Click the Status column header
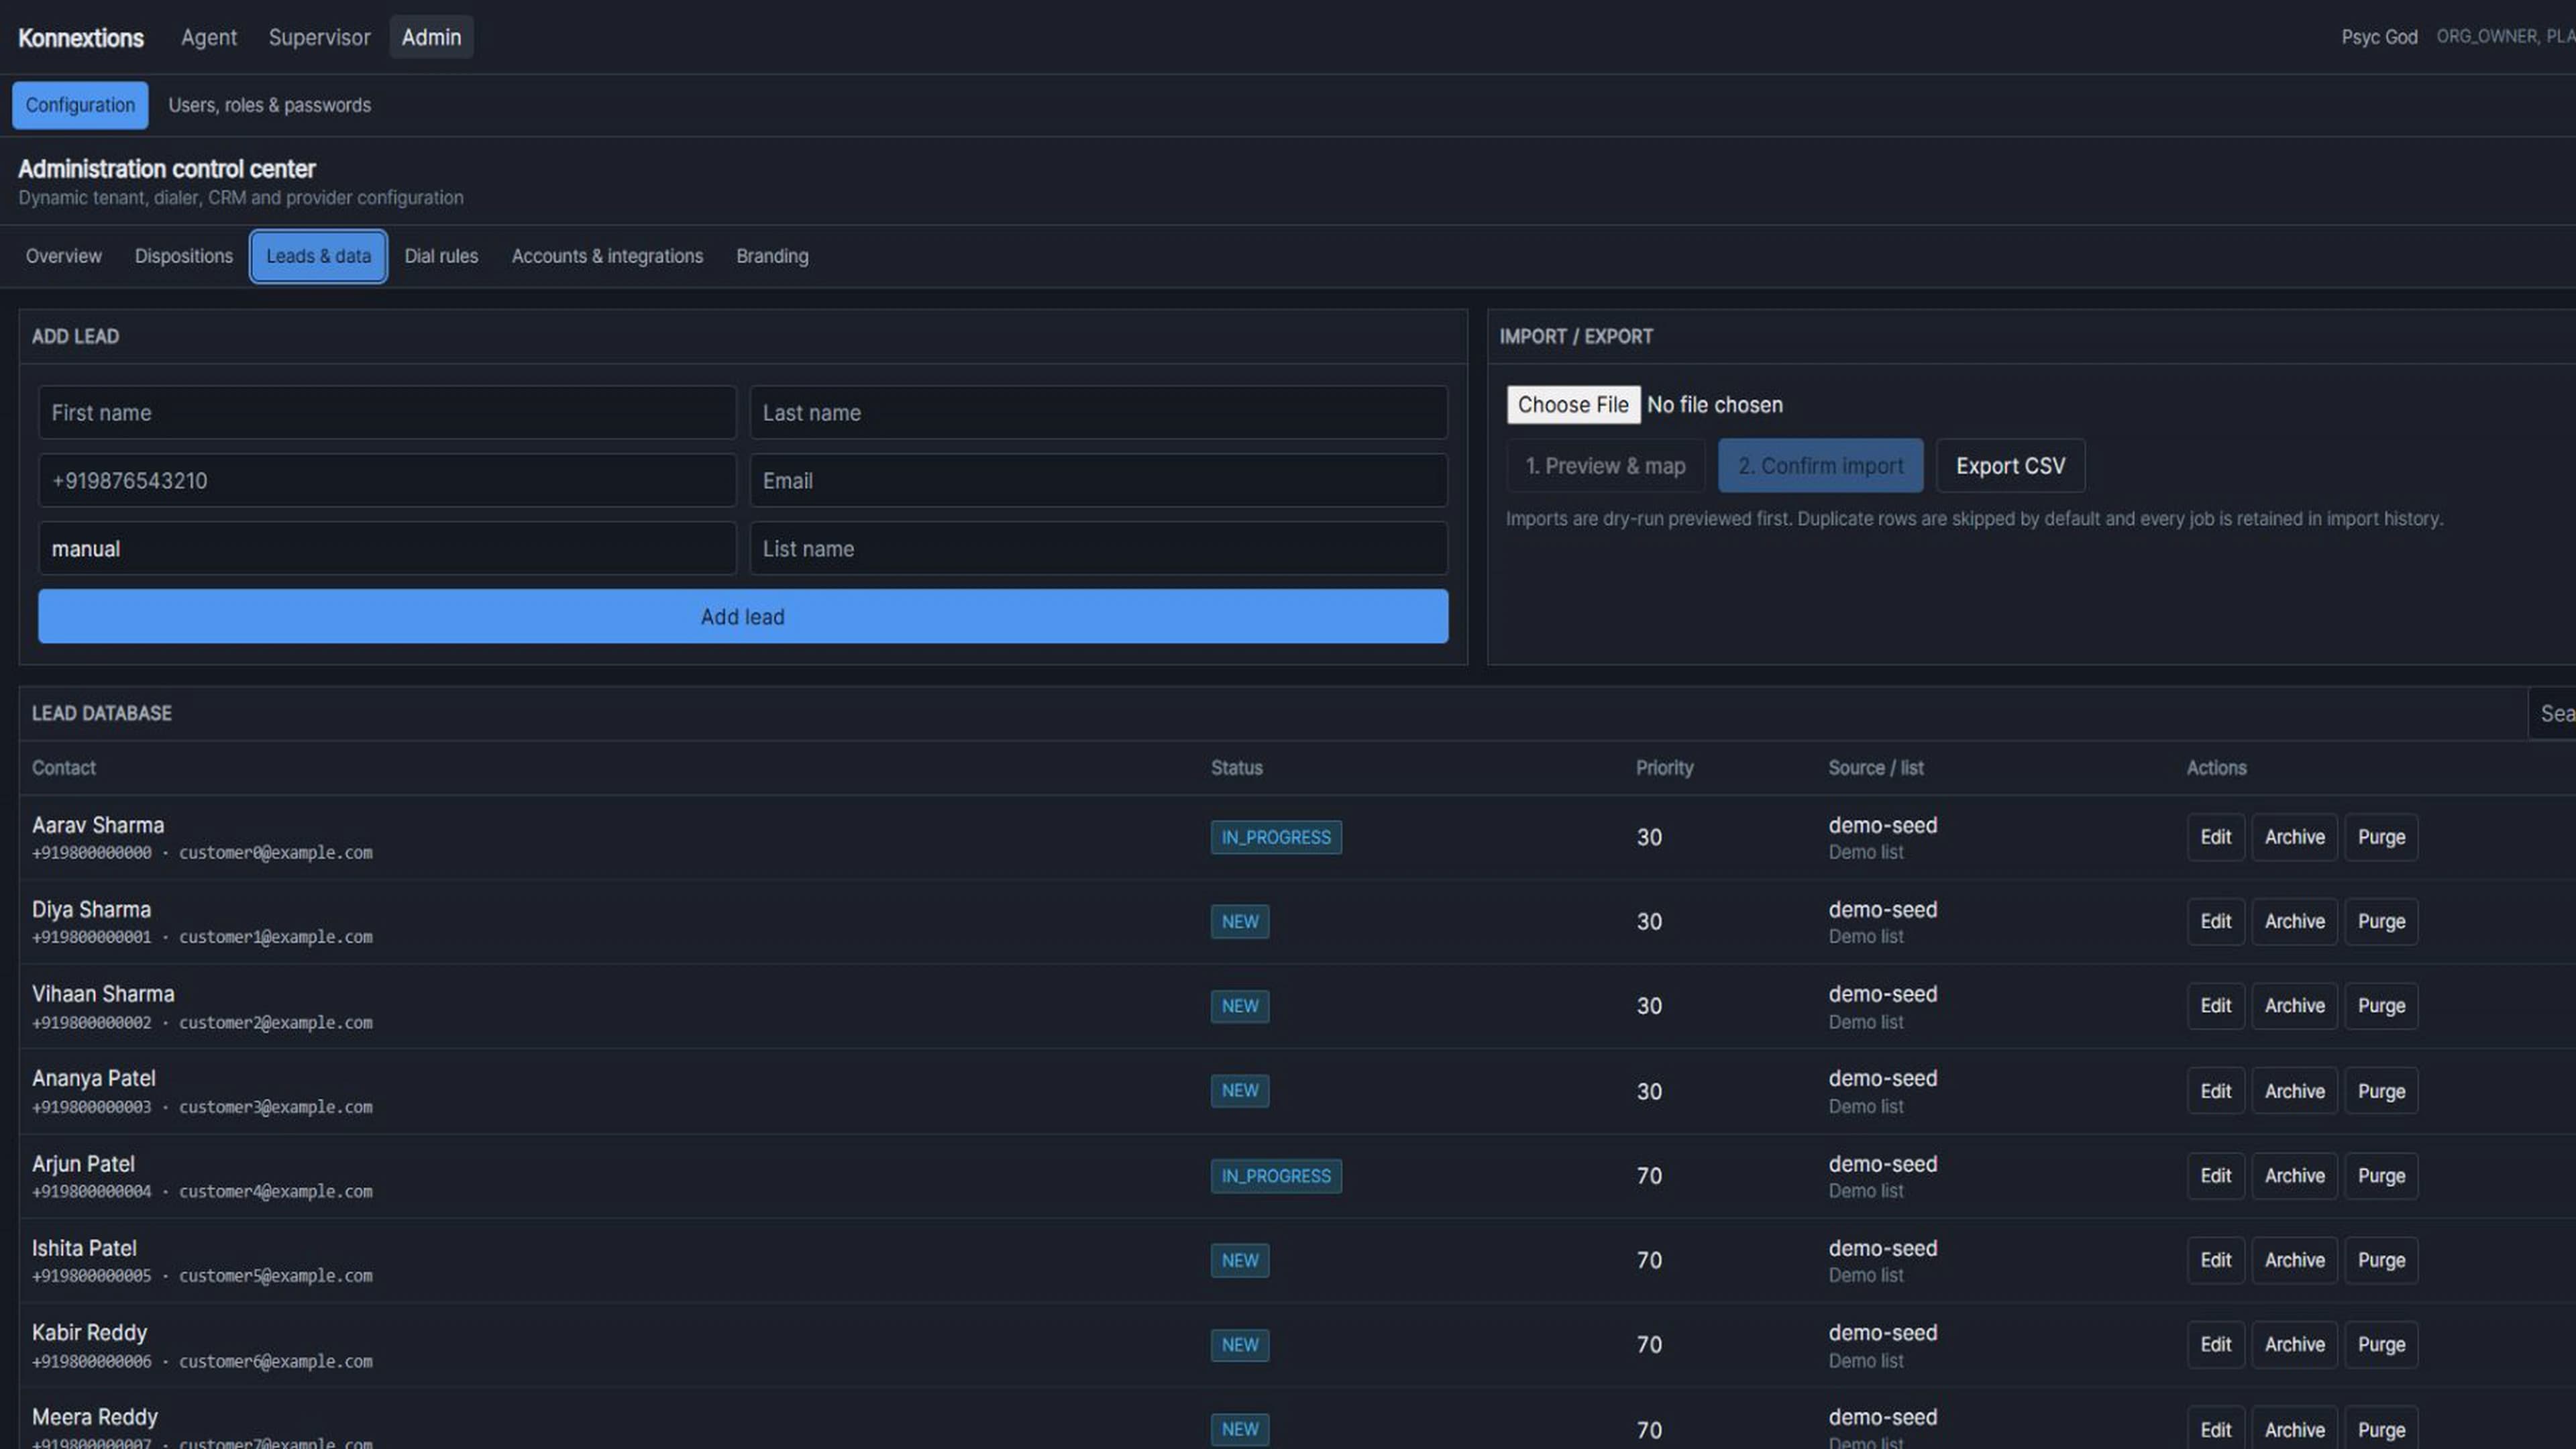This screenshot has width=2576, height=1449. click(1237, 768)
